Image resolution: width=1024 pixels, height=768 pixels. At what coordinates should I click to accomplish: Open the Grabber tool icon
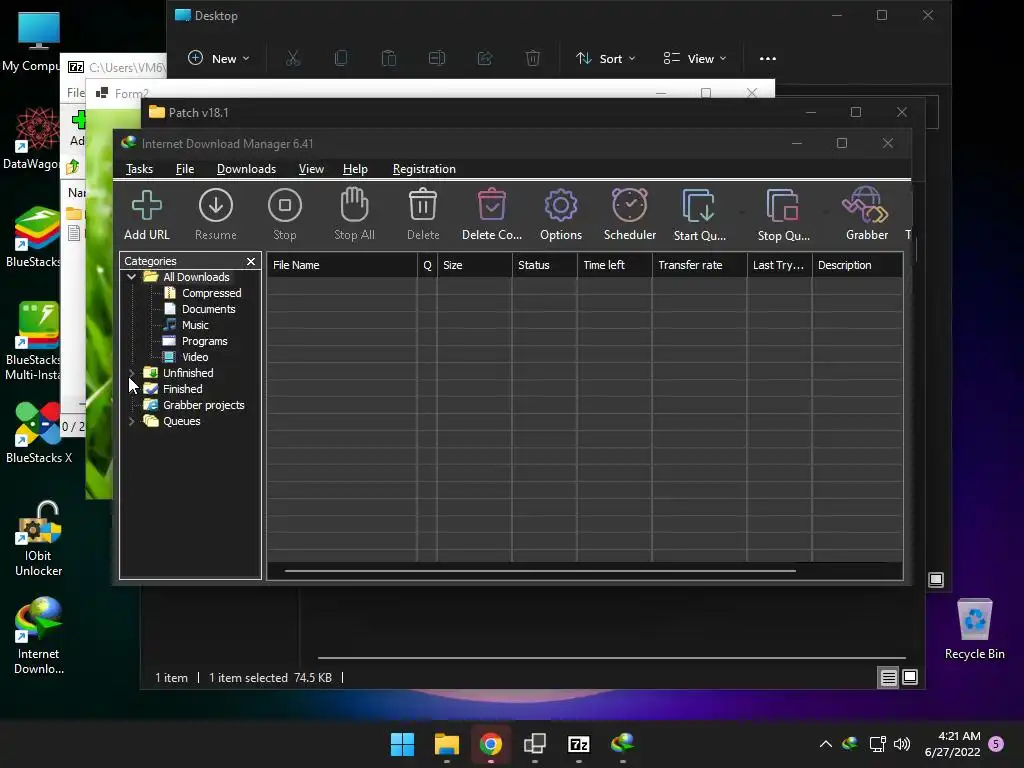pyautogui.click(x=867, y=214)
